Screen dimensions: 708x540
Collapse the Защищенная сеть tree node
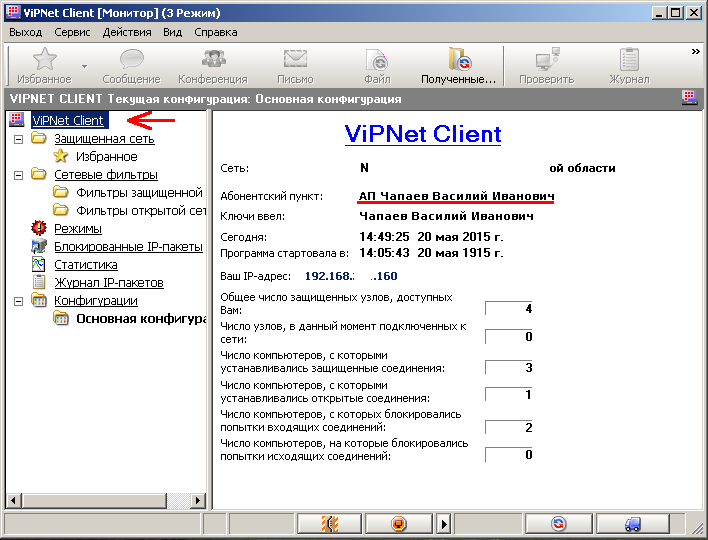pyautogui.click(x=19, y=140)
